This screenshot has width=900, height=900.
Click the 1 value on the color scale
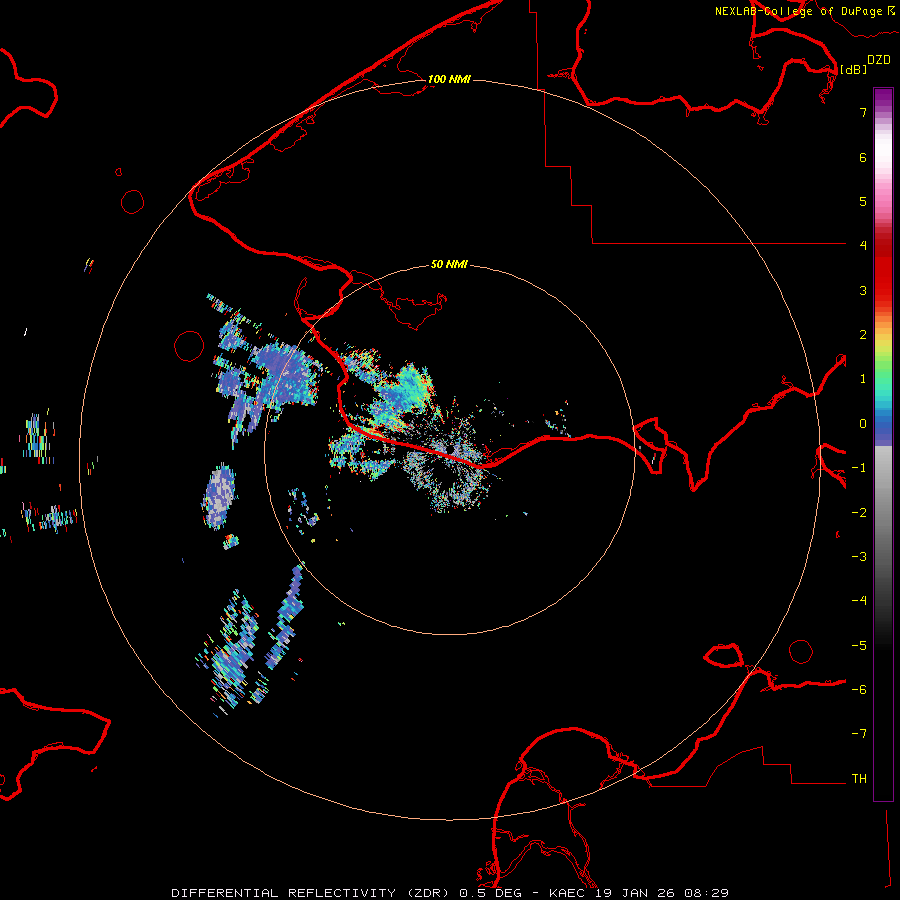[863, 379]
